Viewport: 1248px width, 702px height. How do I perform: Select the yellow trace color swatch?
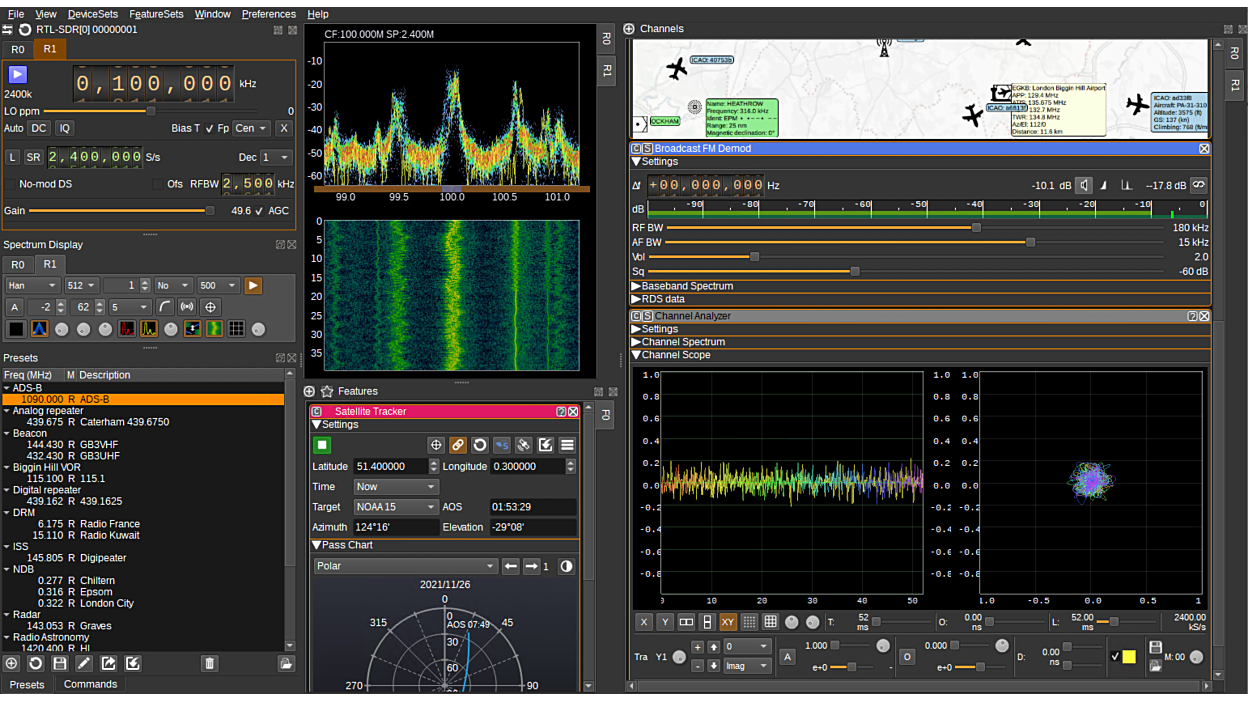click(x=1129, y=657)
